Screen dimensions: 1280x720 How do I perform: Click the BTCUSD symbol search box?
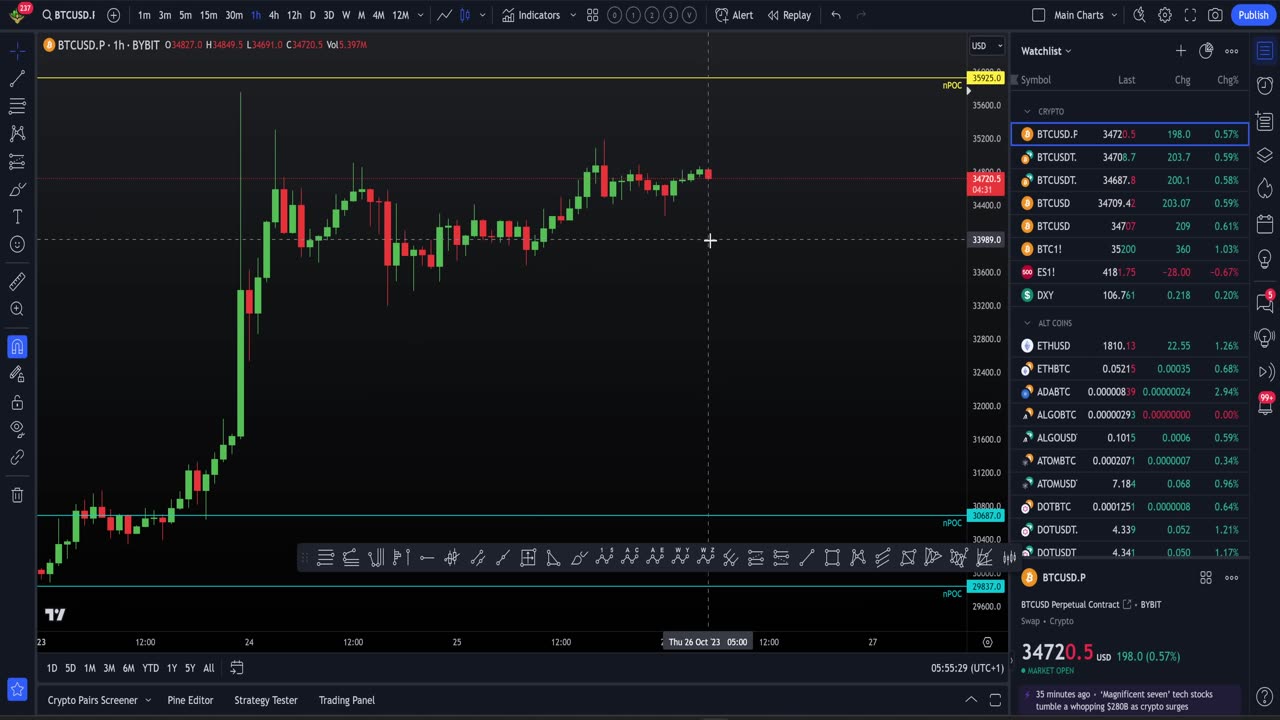point(67,15)
